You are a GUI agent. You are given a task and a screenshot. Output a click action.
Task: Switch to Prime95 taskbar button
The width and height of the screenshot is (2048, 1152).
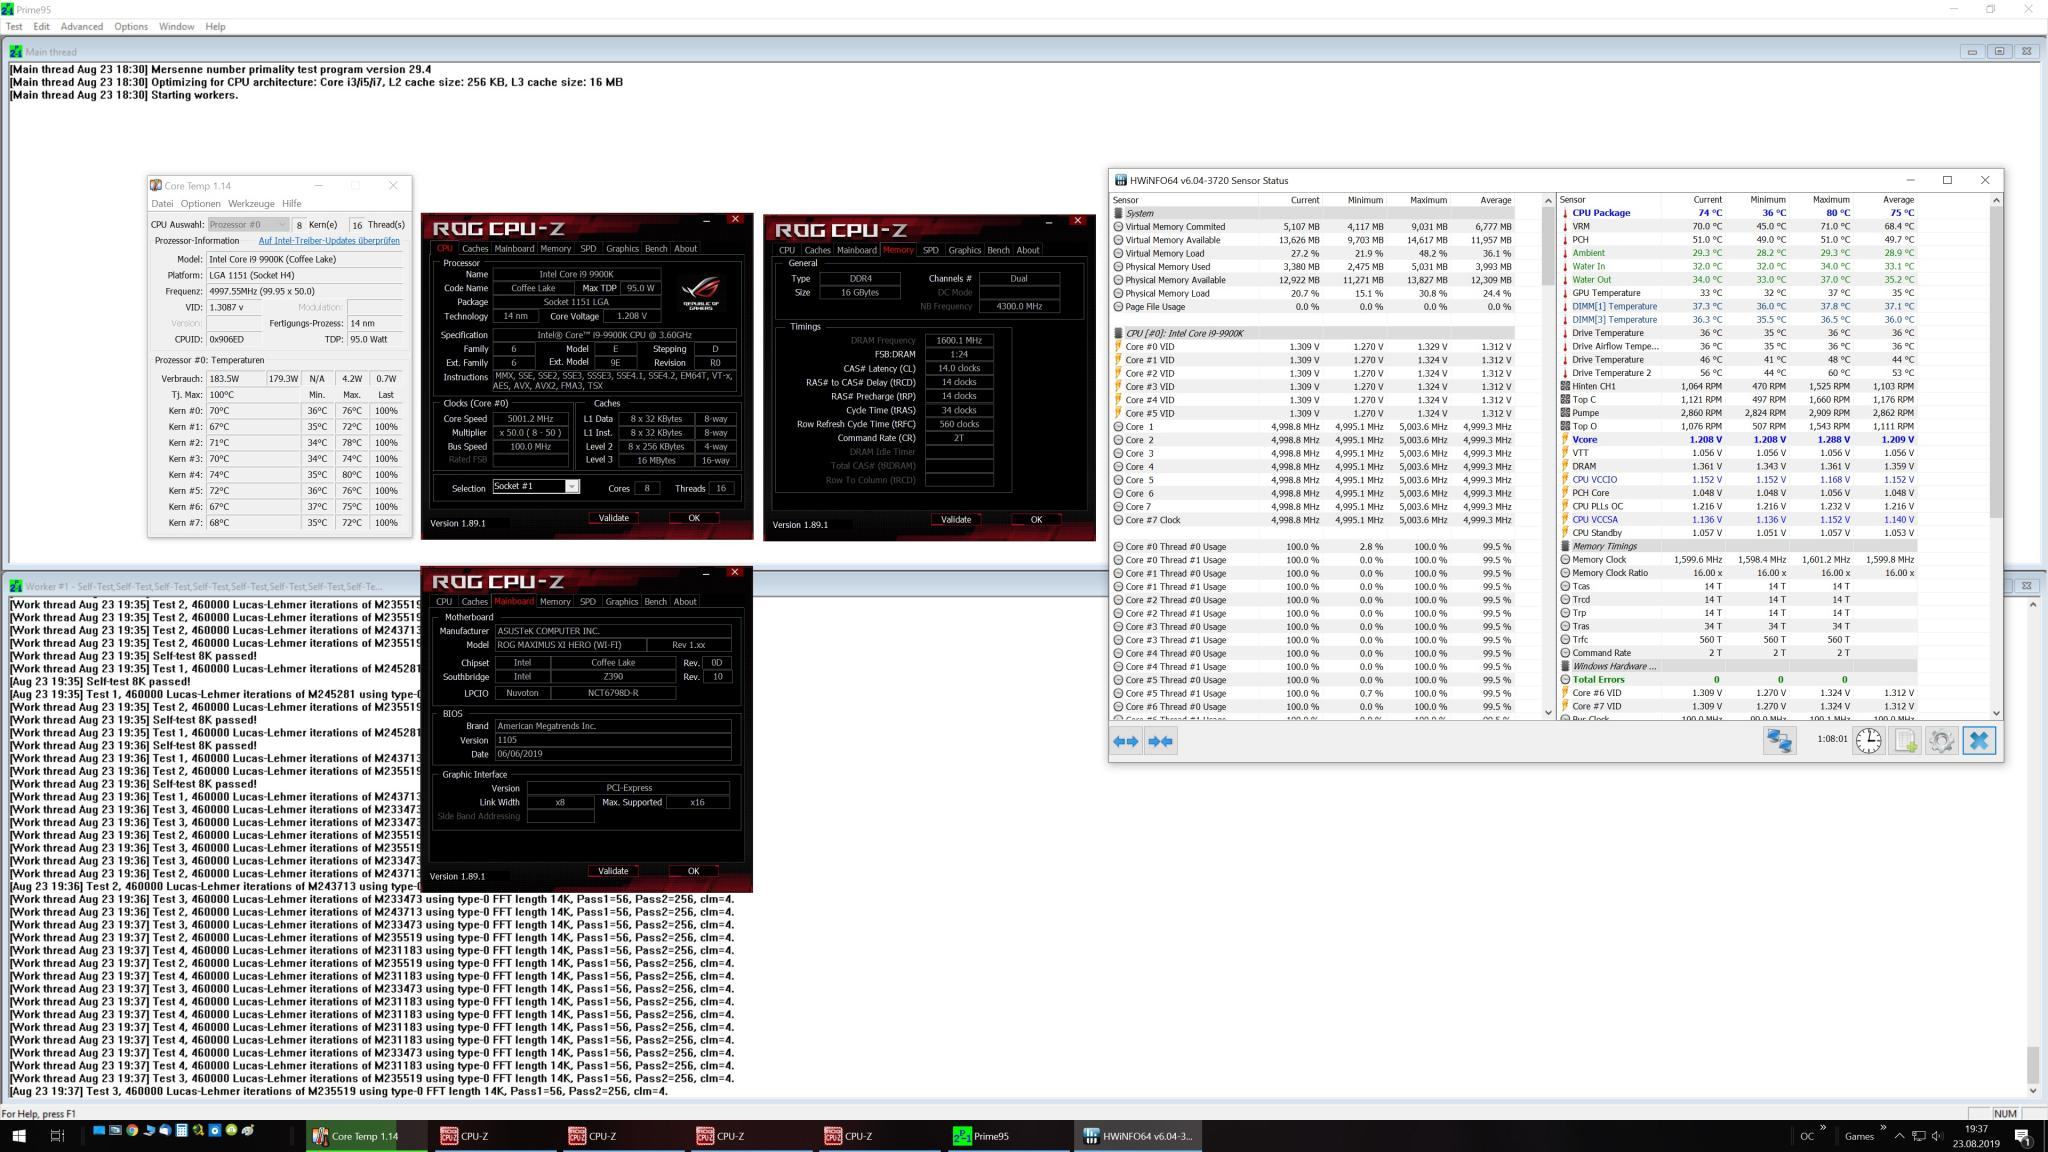point(1010,1136)
